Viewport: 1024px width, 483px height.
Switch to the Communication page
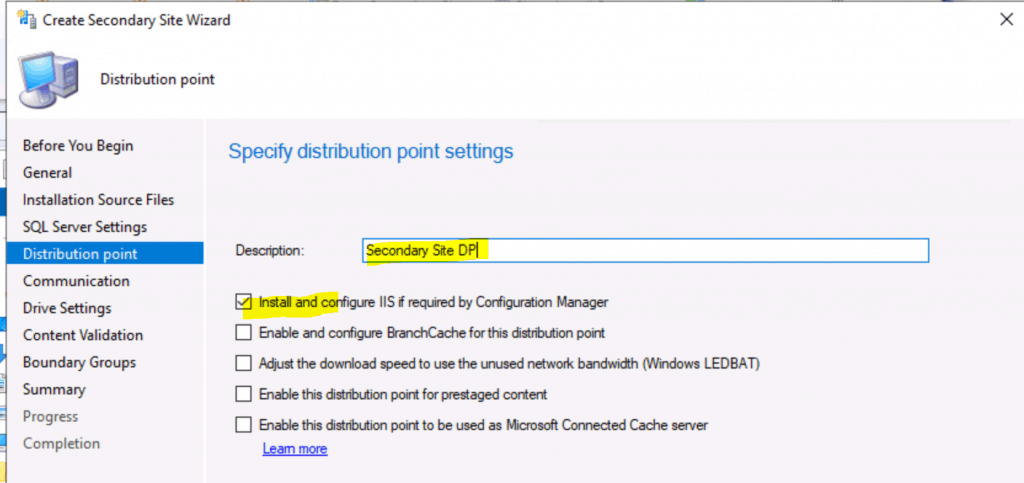coord(76,281)
